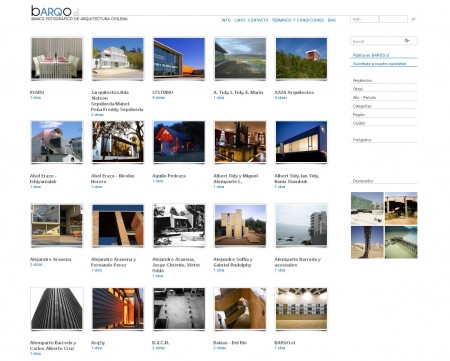
Task: Open the AATA Arquitectos thumbnail
Action: [x=301, y=59]
